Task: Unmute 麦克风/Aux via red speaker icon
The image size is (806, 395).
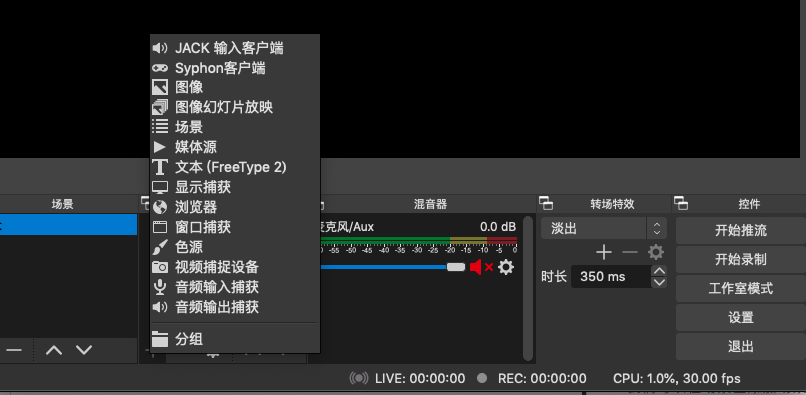Action: [x=481, y=267]
